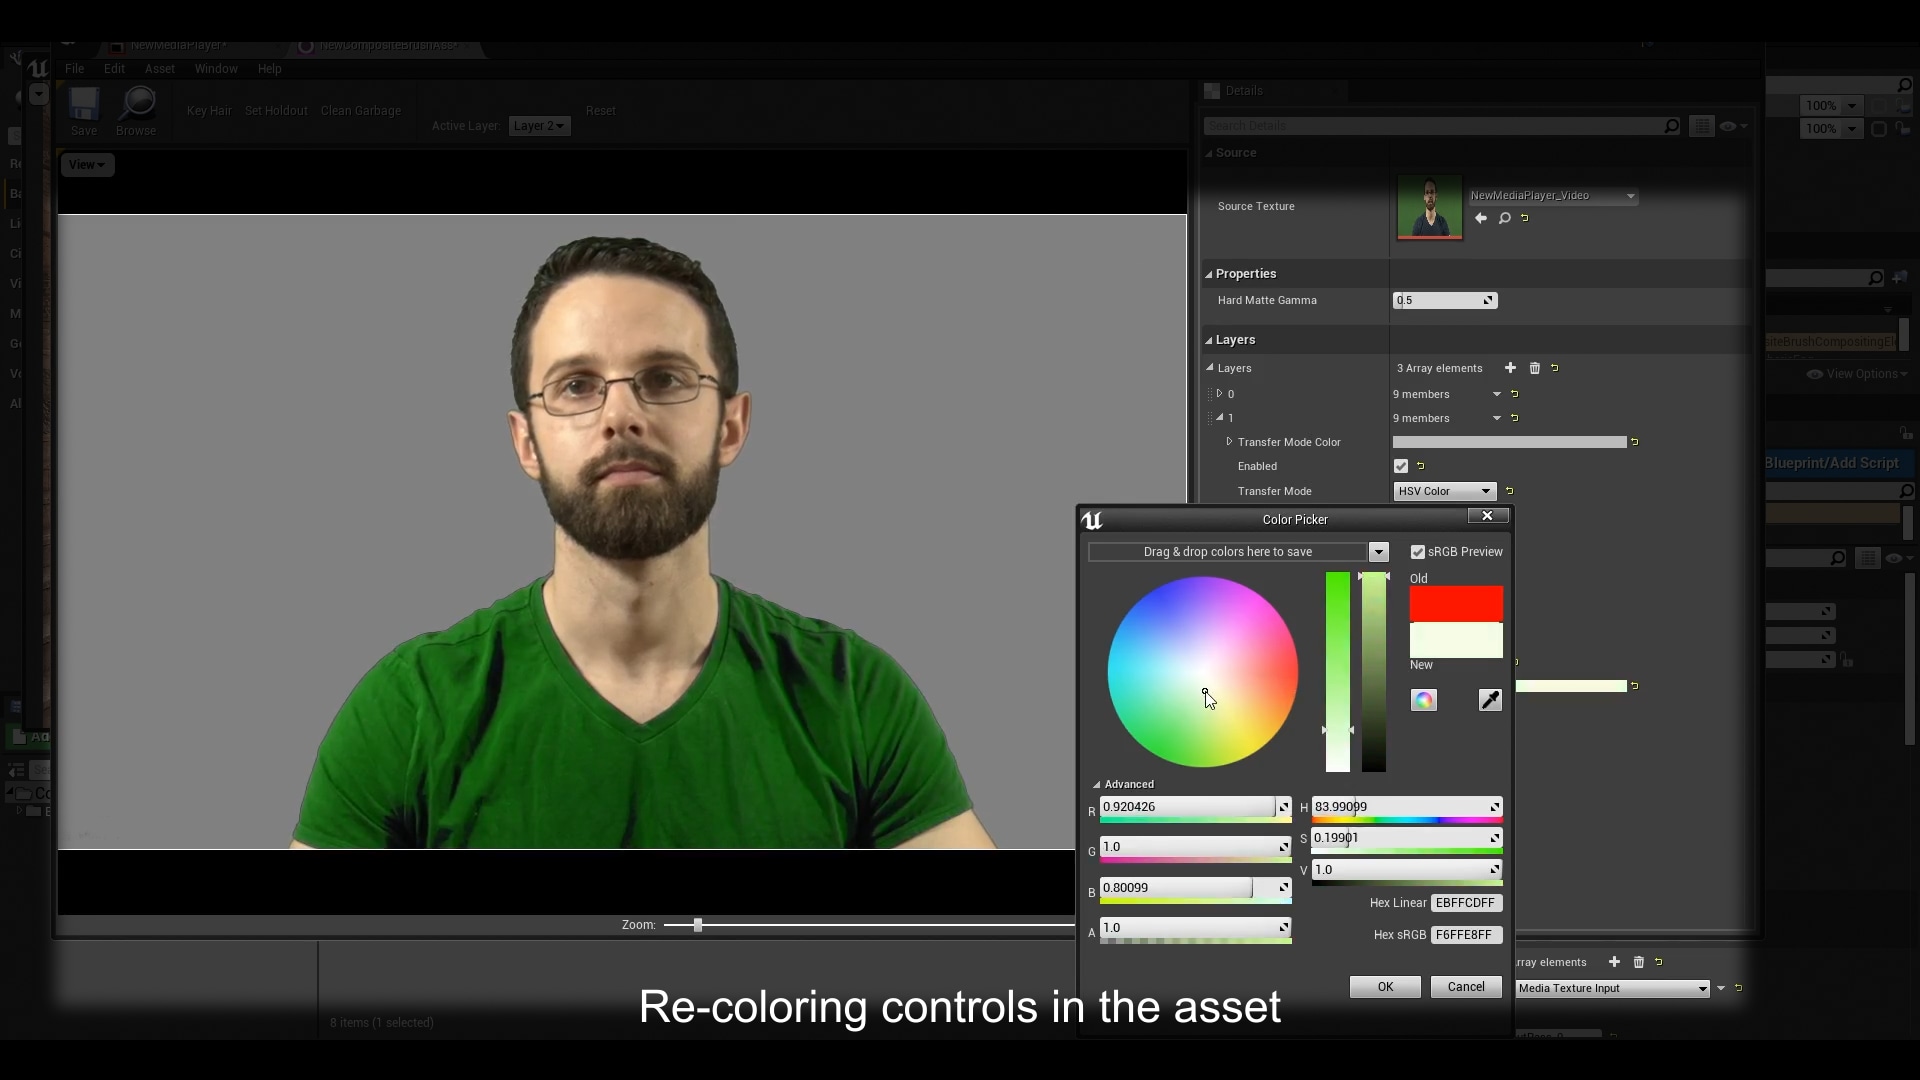Image resolution: width=1920 pixels, height=1080 pixels.
Task: Click the Transfer Mode Color swatch
Action: 1510,442
